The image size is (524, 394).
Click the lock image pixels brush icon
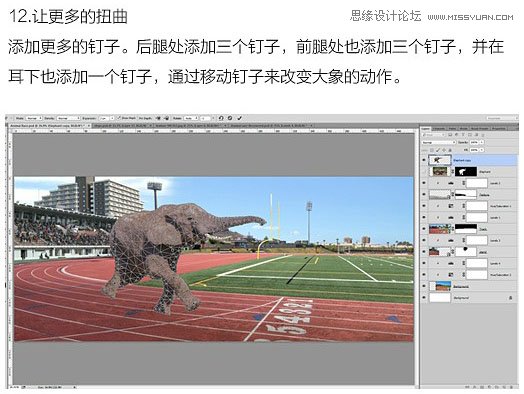pos(438,150)
